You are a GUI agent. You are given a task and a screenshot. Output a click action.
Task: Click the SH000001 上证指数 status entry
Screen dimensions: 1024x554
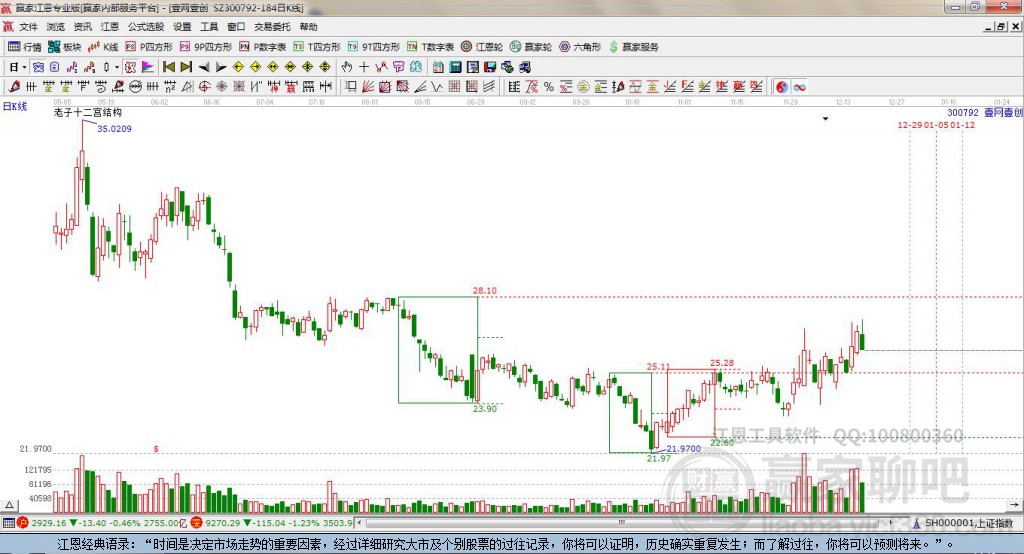[963, 523]
